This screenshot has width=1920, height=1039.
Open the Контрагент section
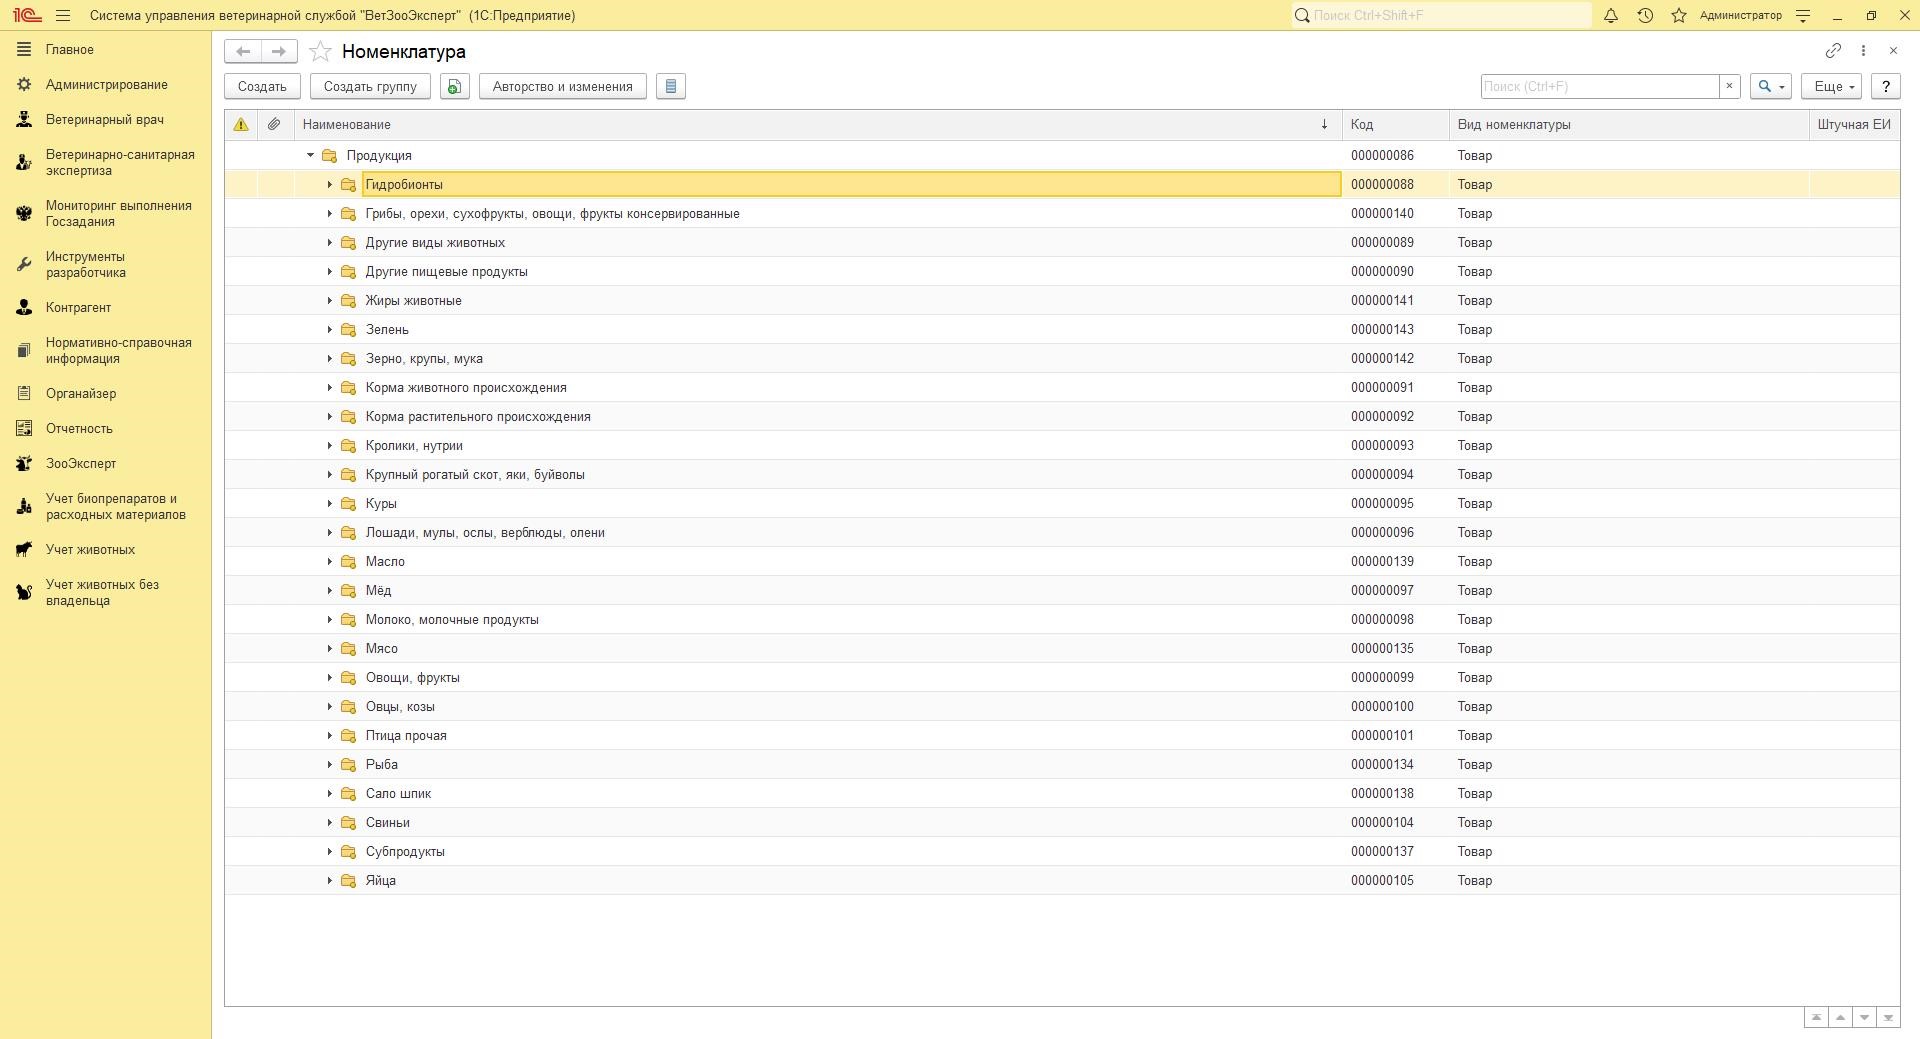click(105, 308)
